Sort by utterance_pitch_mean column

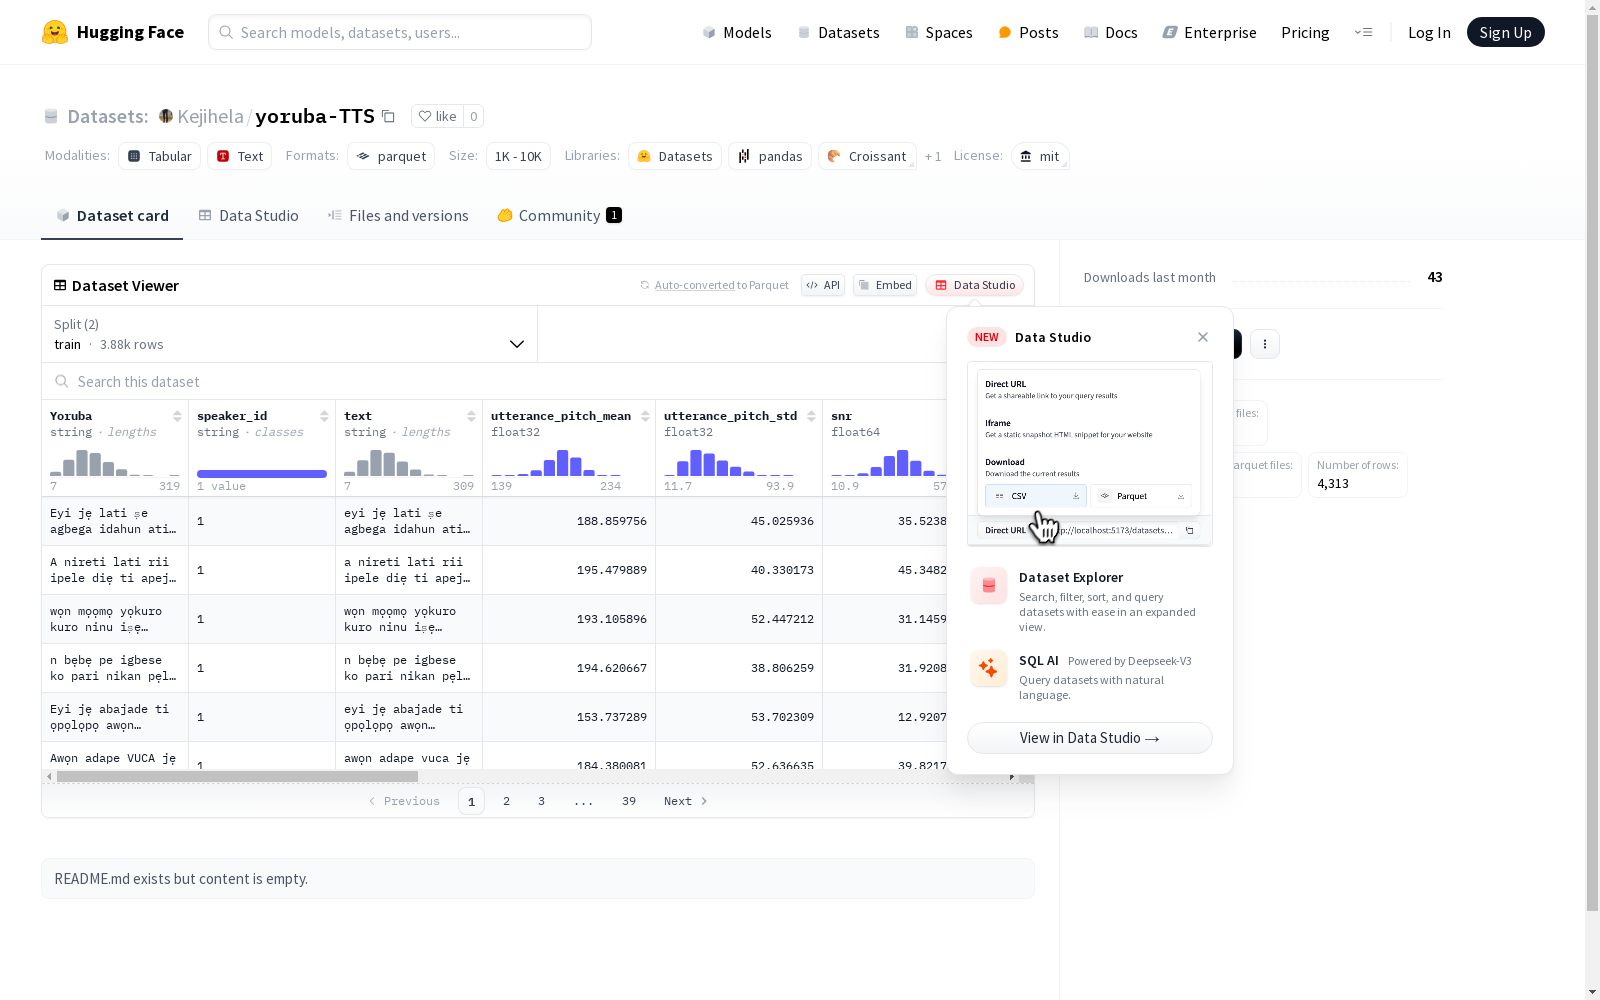(x=645, y=416)
